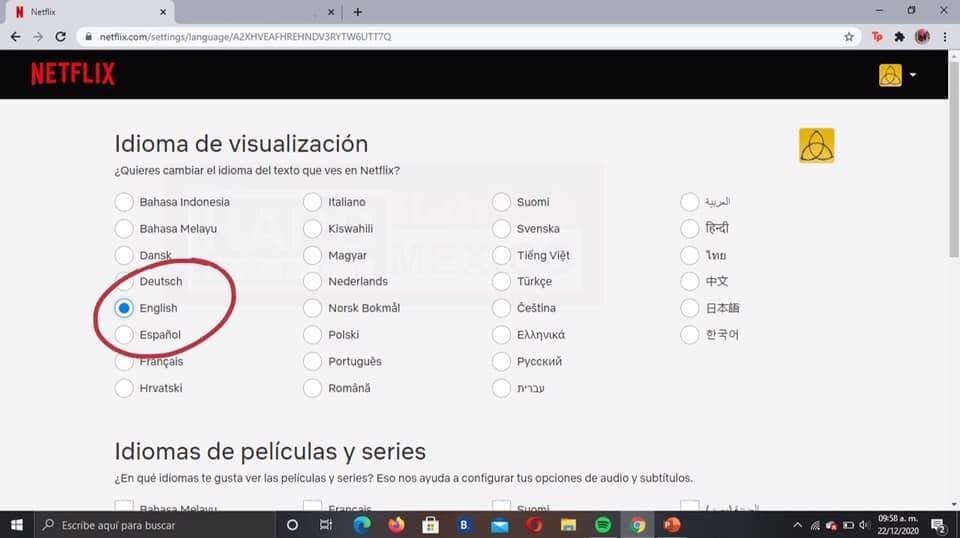Choose Dansk as display language
Viewport: 960px width, 538px height.
coord(124,255)
